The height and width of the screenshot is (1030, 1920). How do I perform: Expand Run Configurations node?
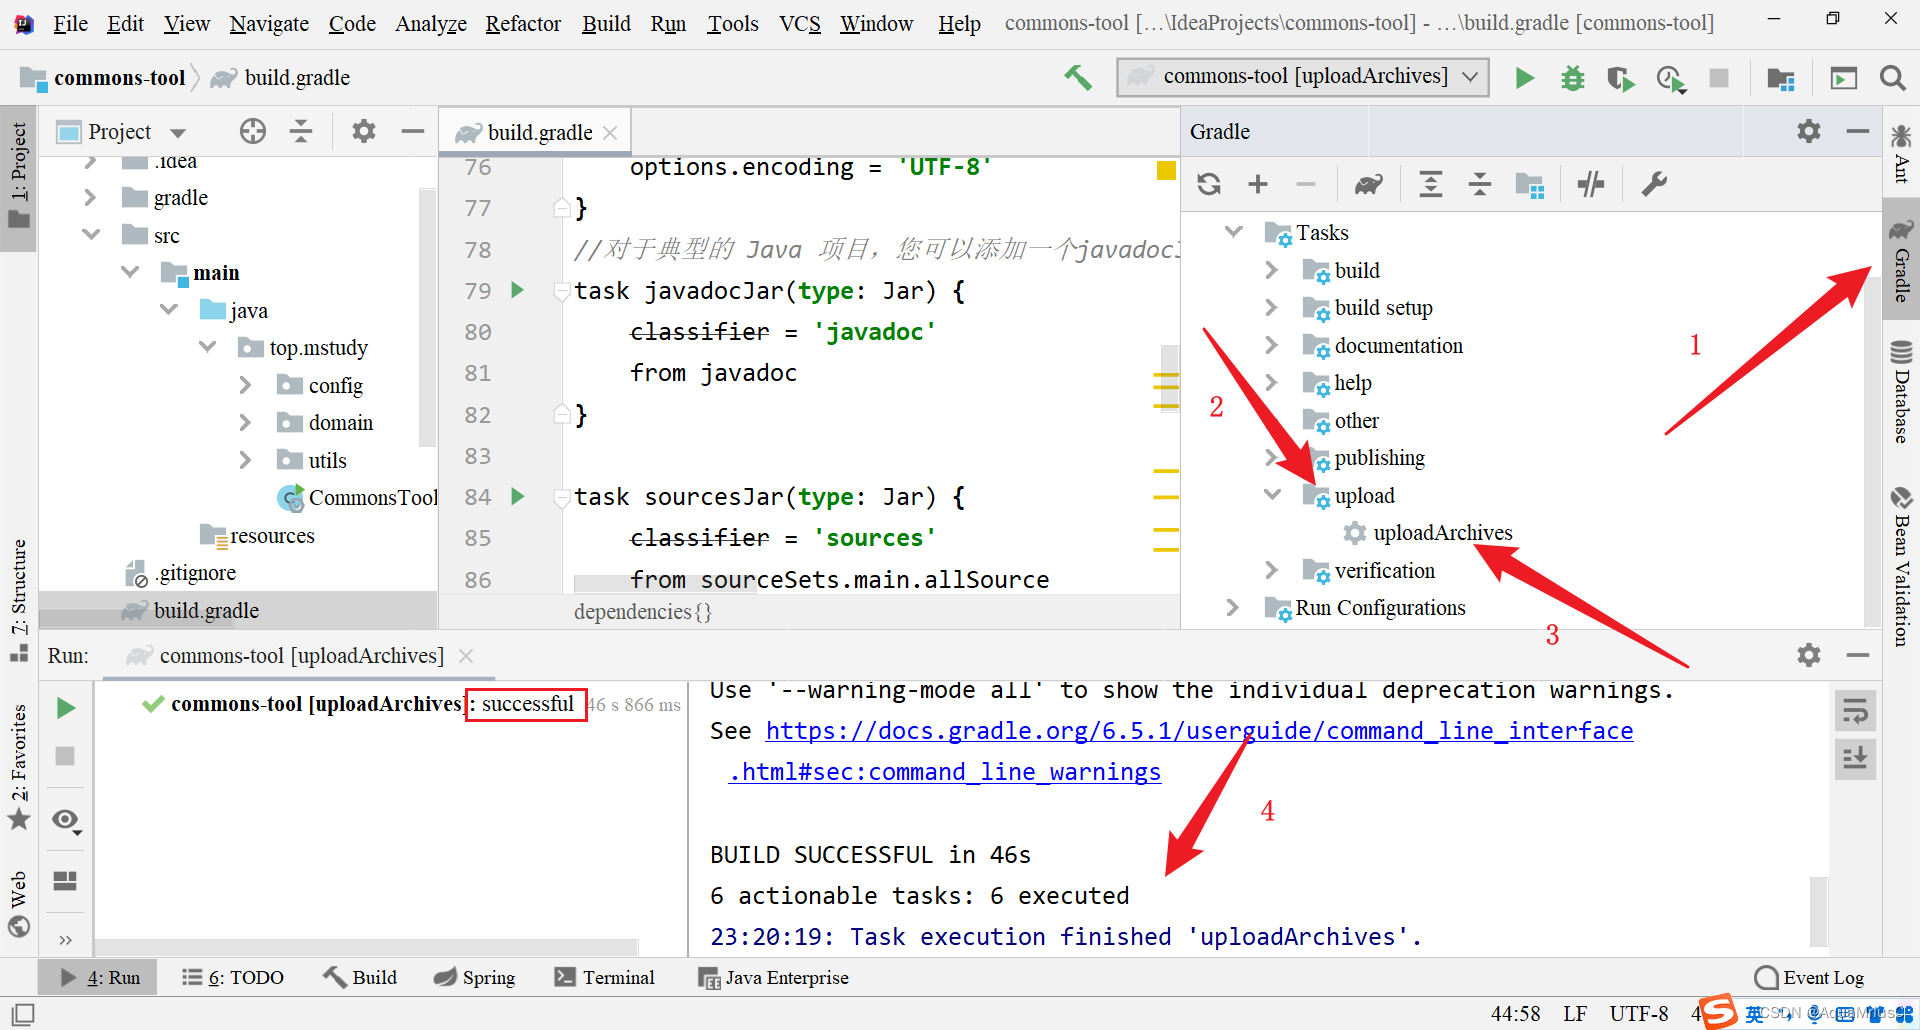[x=1233, y=607]
